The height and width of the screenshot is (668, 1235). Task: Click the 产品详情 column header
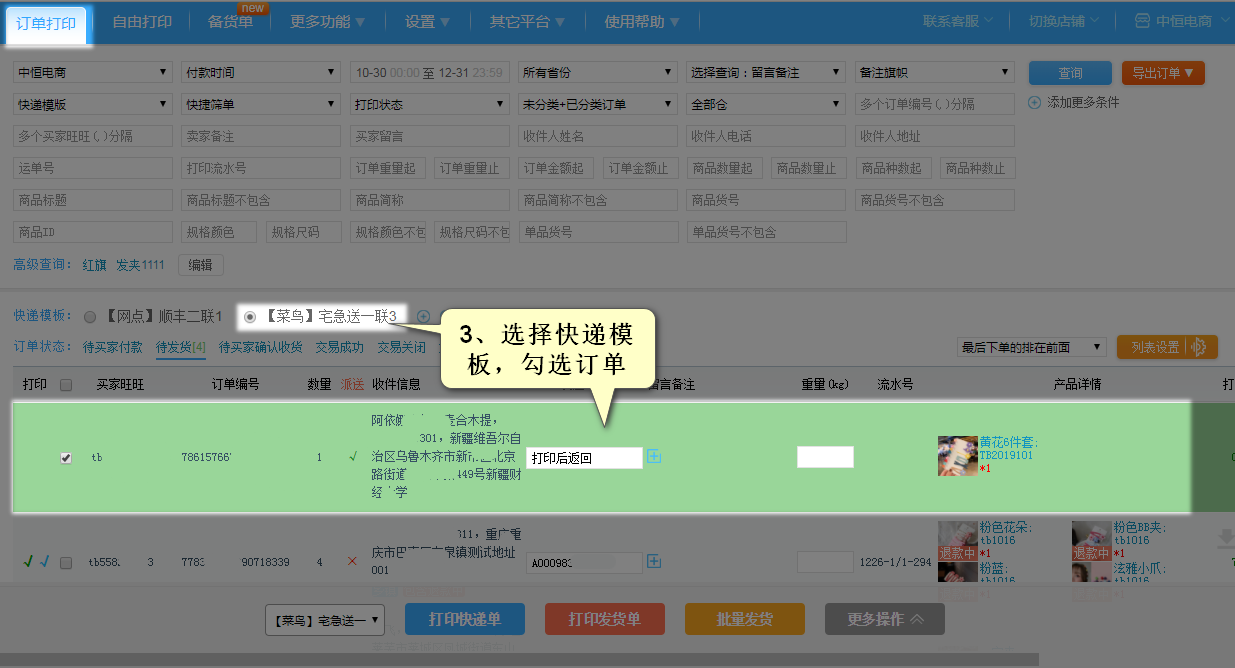(1077, 384)
